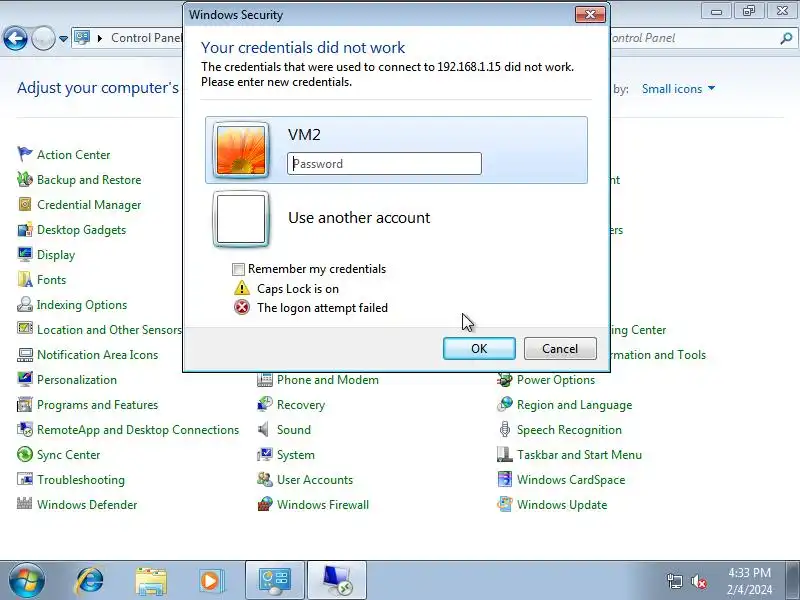Open Backup and Restore icon
This screenshot has width=800, height=600.
tap(24, 179)
